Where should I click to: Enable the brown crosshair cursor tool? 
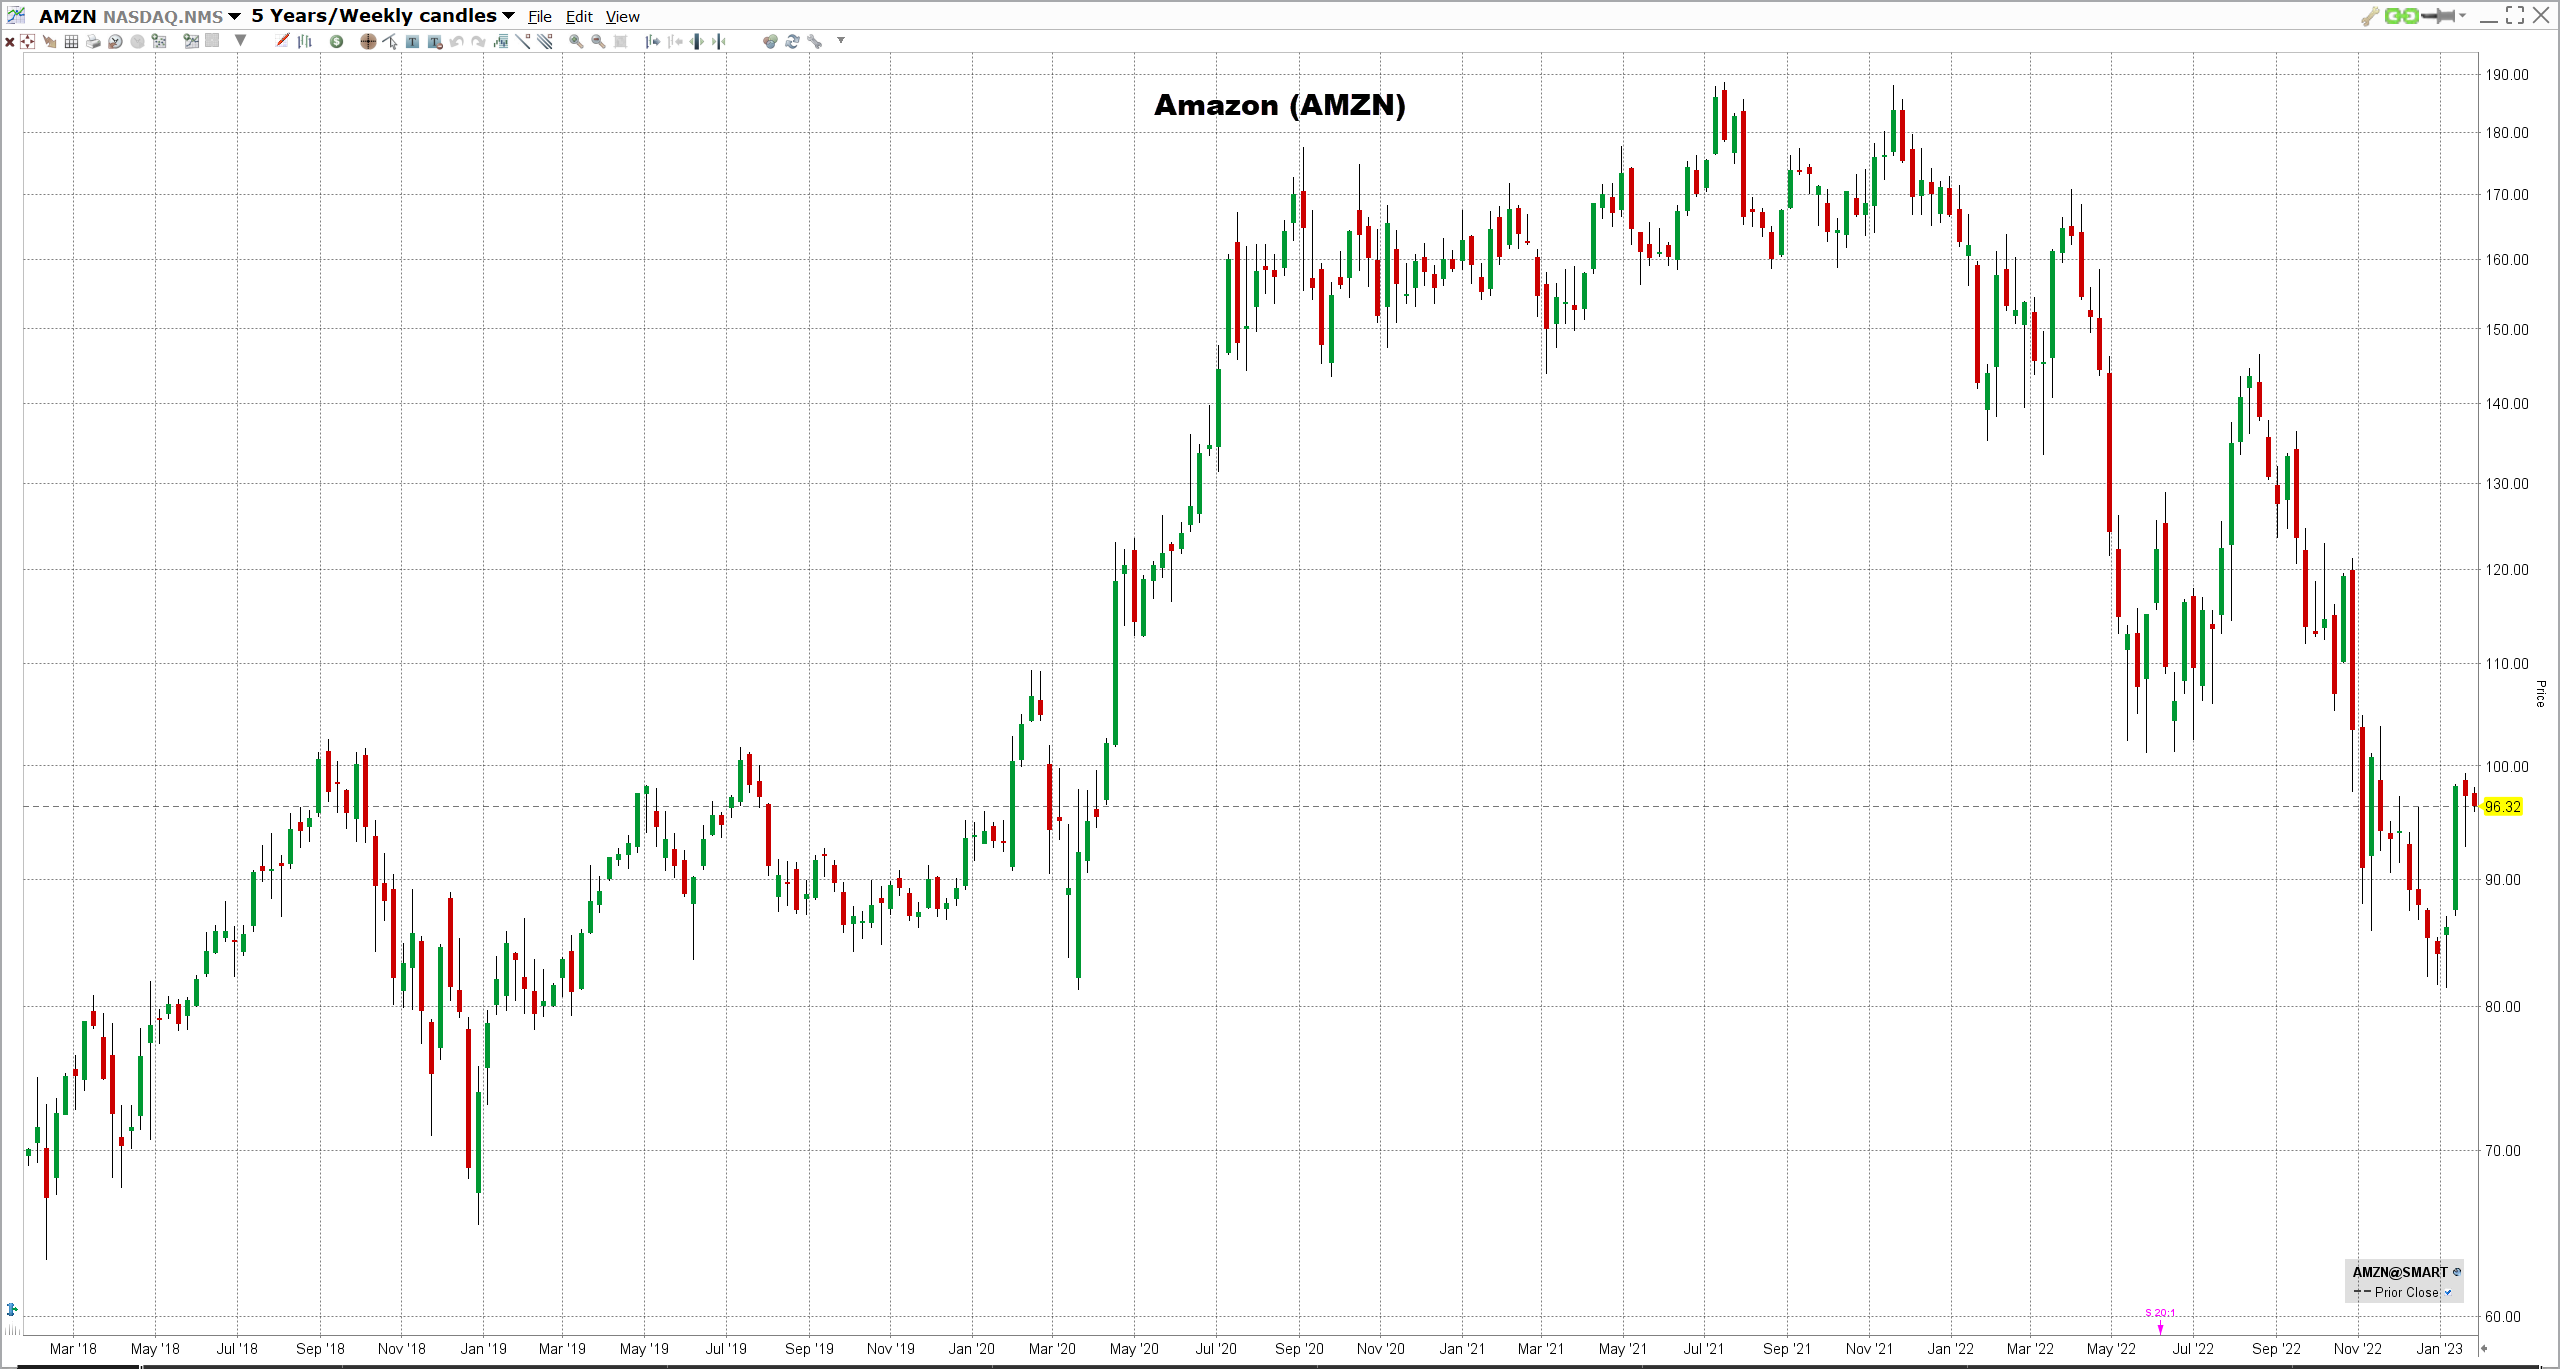(368, 41)
